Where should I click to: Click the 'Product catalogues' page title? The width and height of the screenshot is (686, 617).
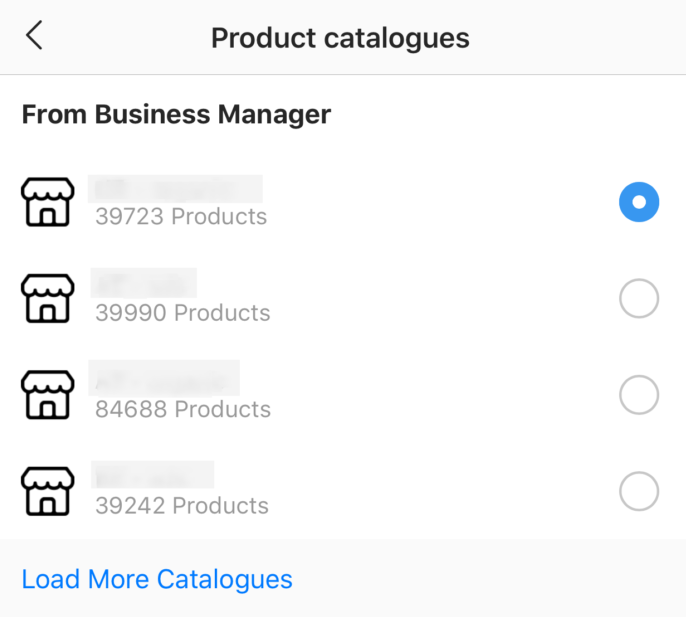340,39
